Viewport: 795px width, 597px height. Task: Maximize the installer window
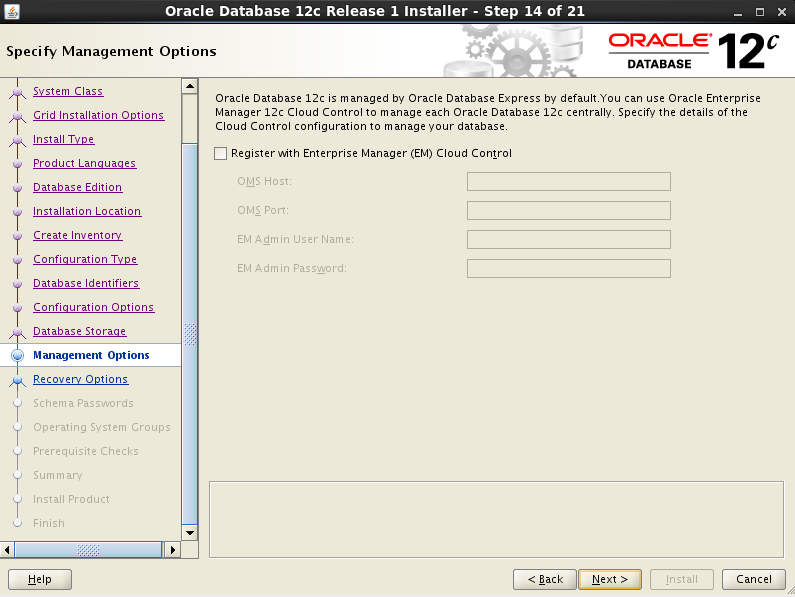(760, 12)
